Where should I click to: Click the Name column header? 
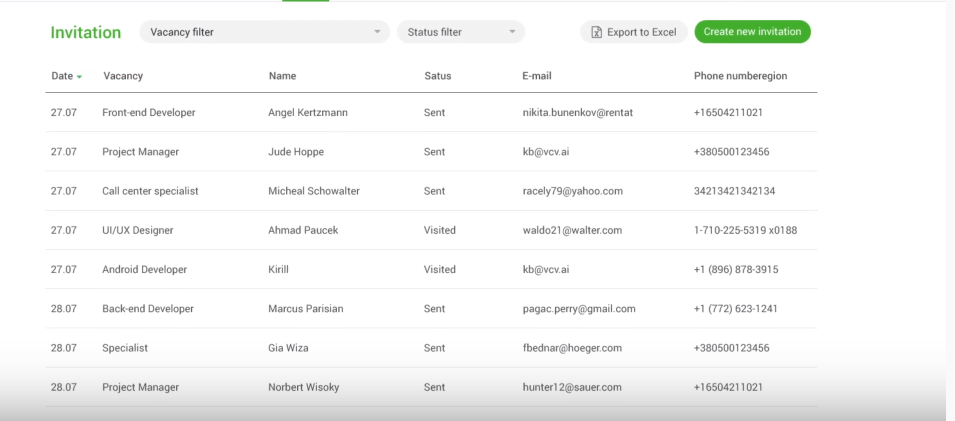click(282, 76)
